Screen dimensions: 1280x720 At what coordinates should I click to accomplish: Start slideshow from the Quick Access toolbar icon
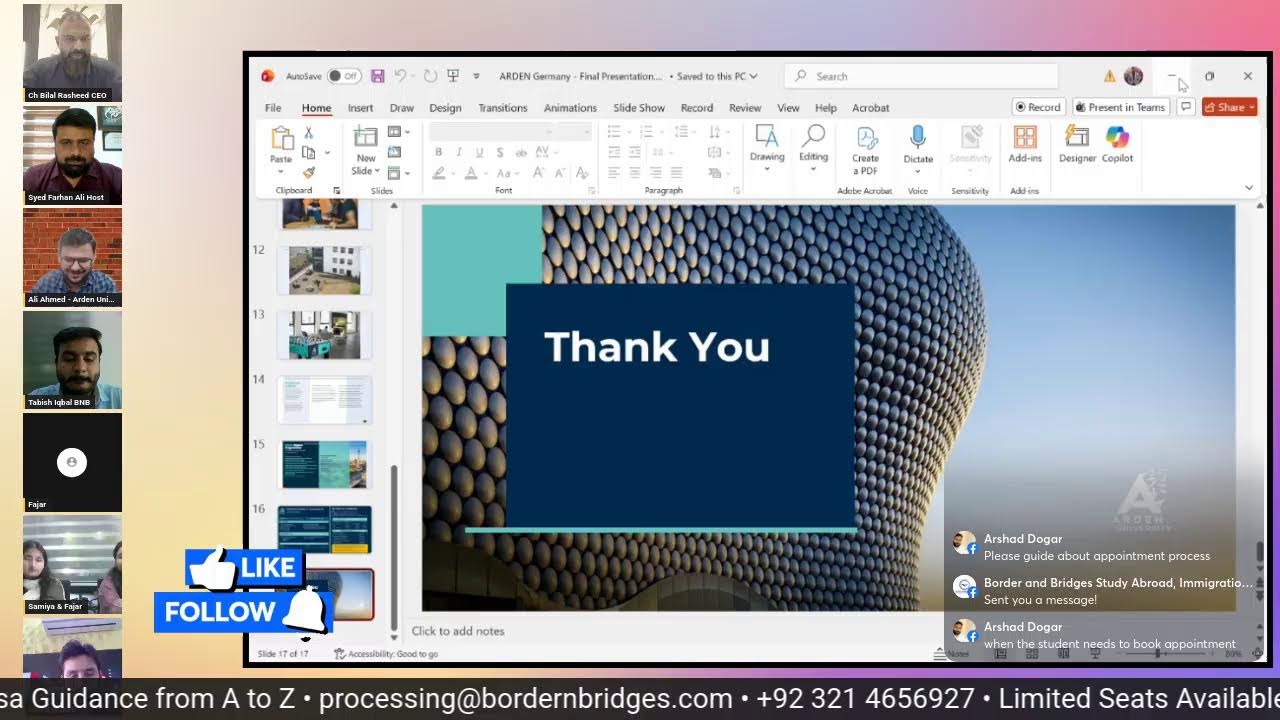click(x=453, y=76)
